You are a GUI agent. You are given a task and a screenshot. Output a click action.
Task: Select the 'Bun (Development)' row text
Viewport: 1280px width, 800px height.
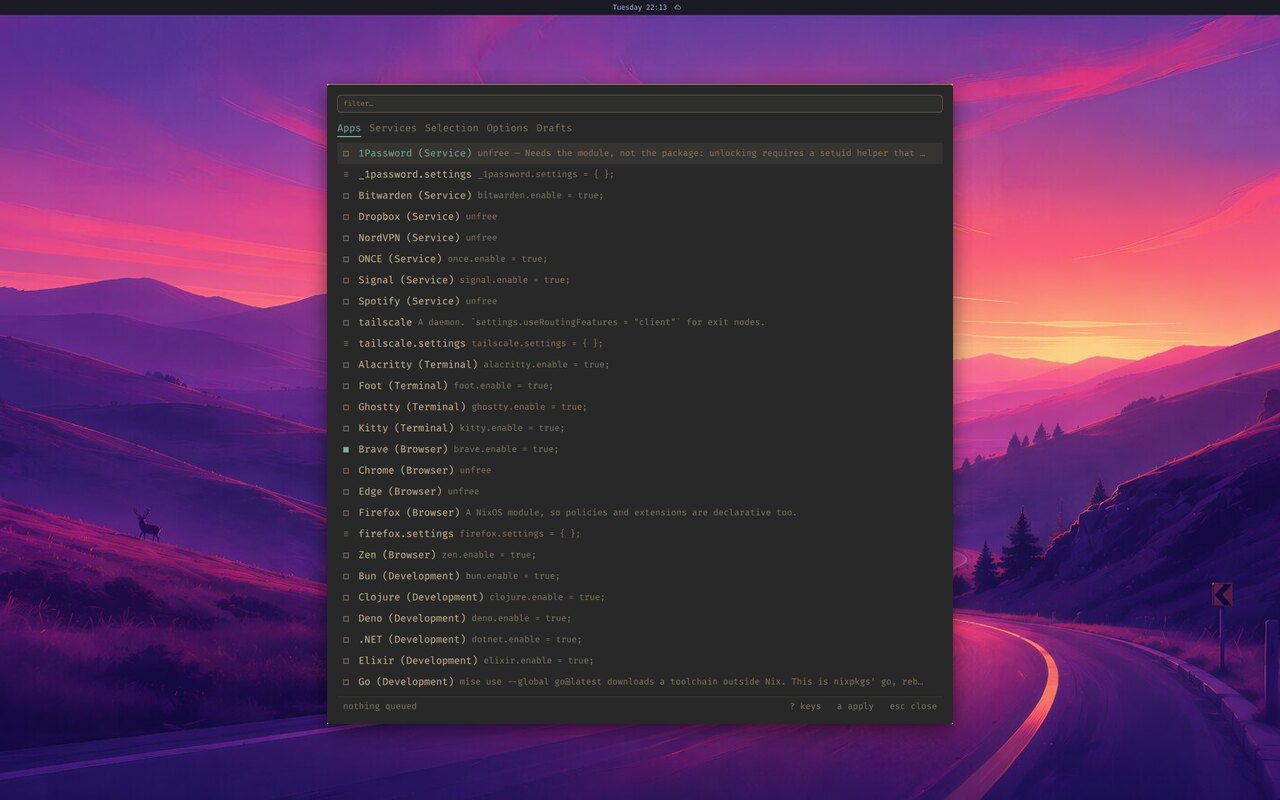coord(409,576)
